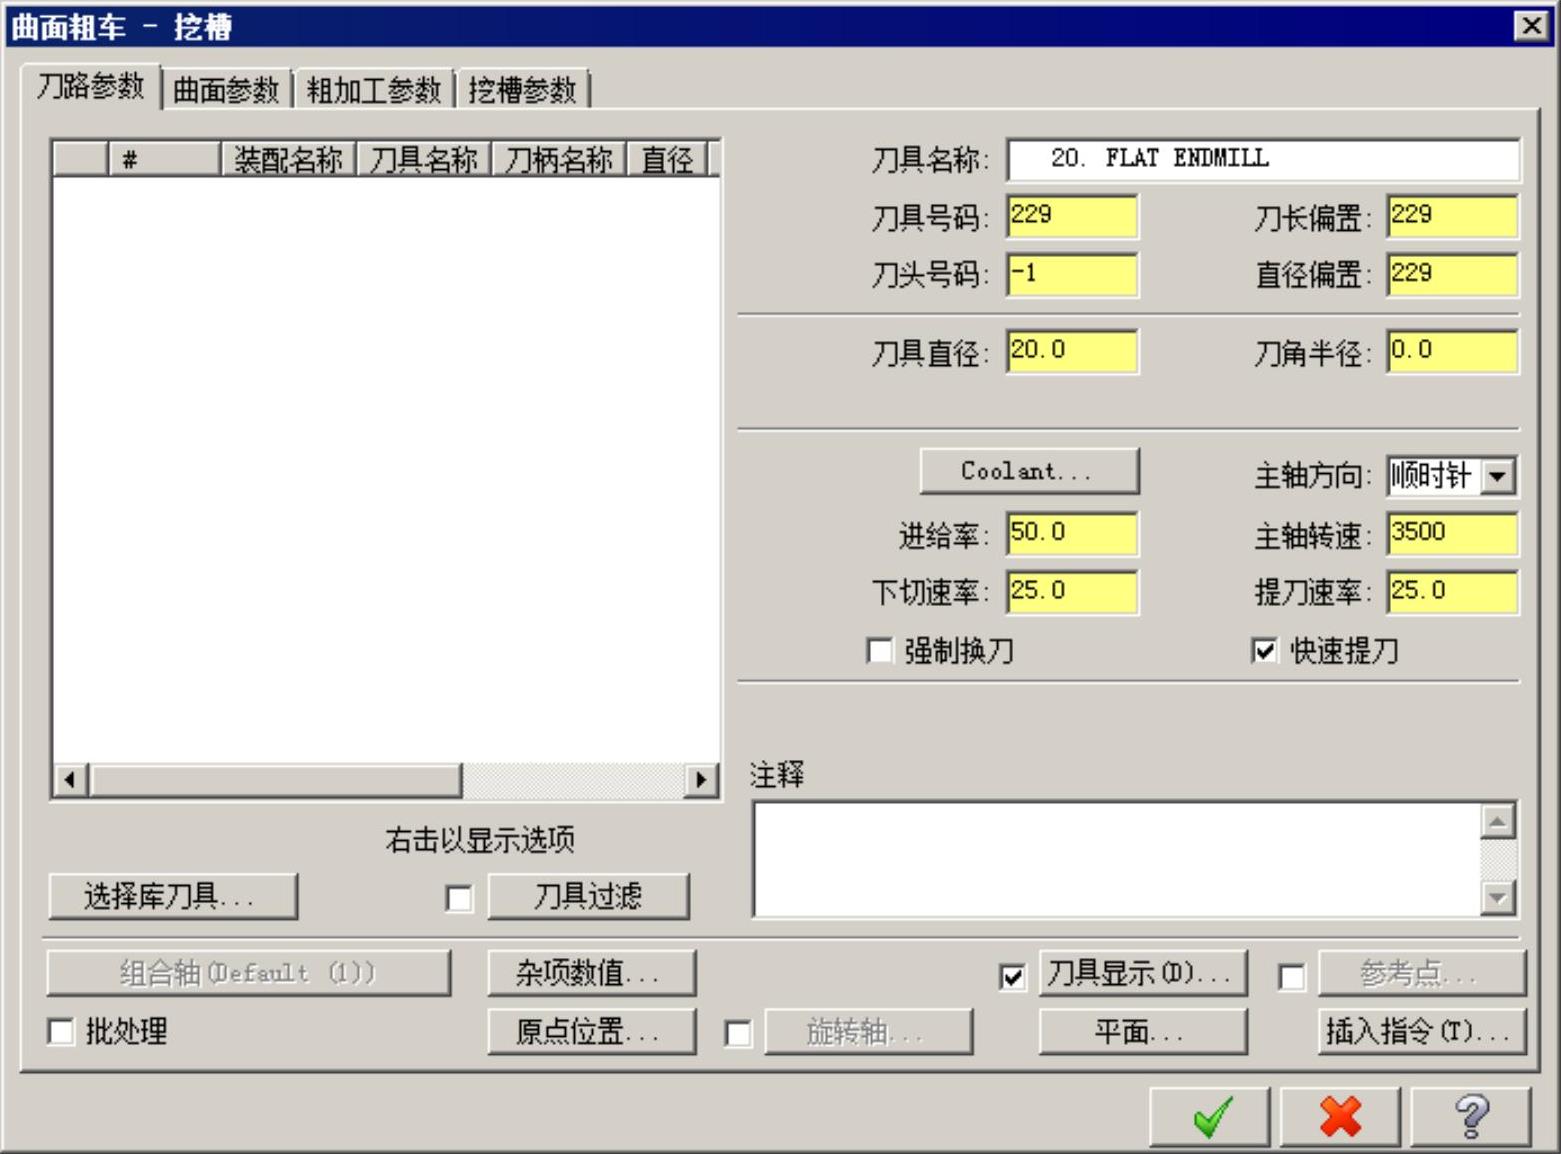Viewport: 1561px width, 1154px height.
Task: Sort by 直径 column header
Action: (x=667, y=159)
